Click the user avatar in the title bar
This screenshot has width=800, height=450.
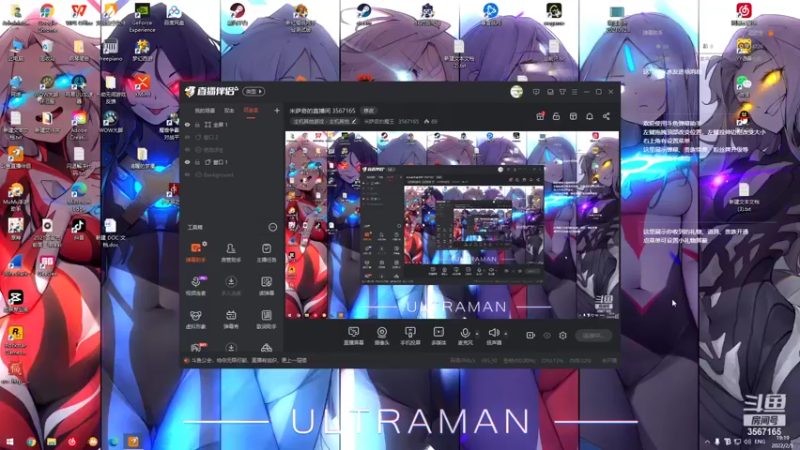coord(516,92)
